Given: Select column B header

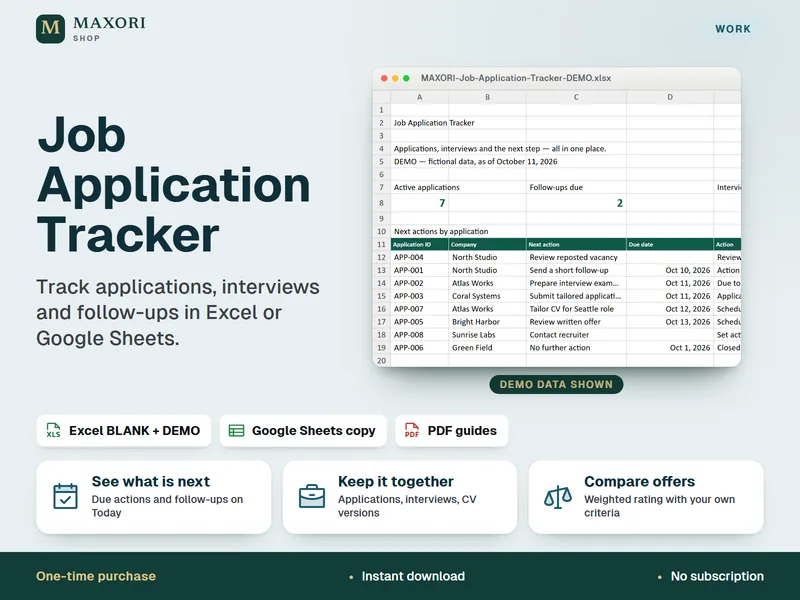Looking at the screenshot, I should (x=487, y=97).
